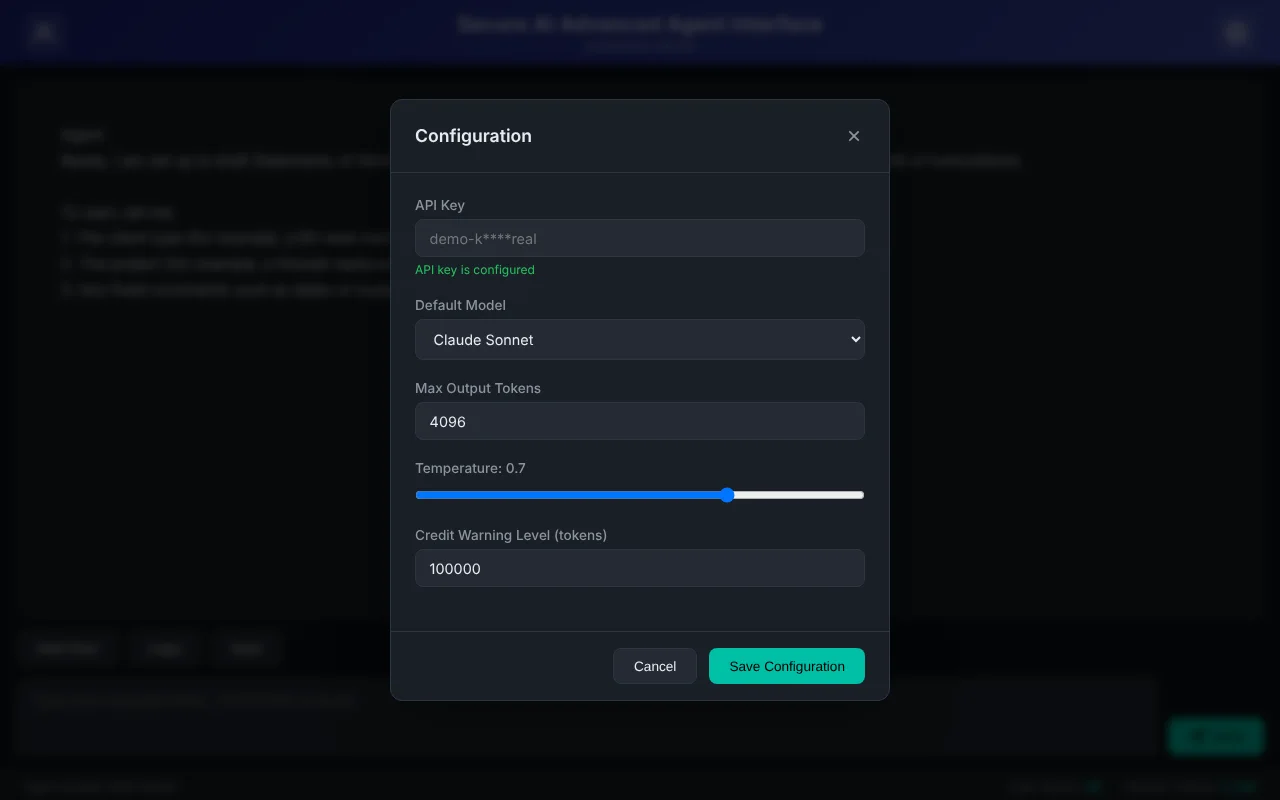Click the 'API key is configured' status text
The width and height of the screenshot is (1280, 800).
click(x=475, y=270)
